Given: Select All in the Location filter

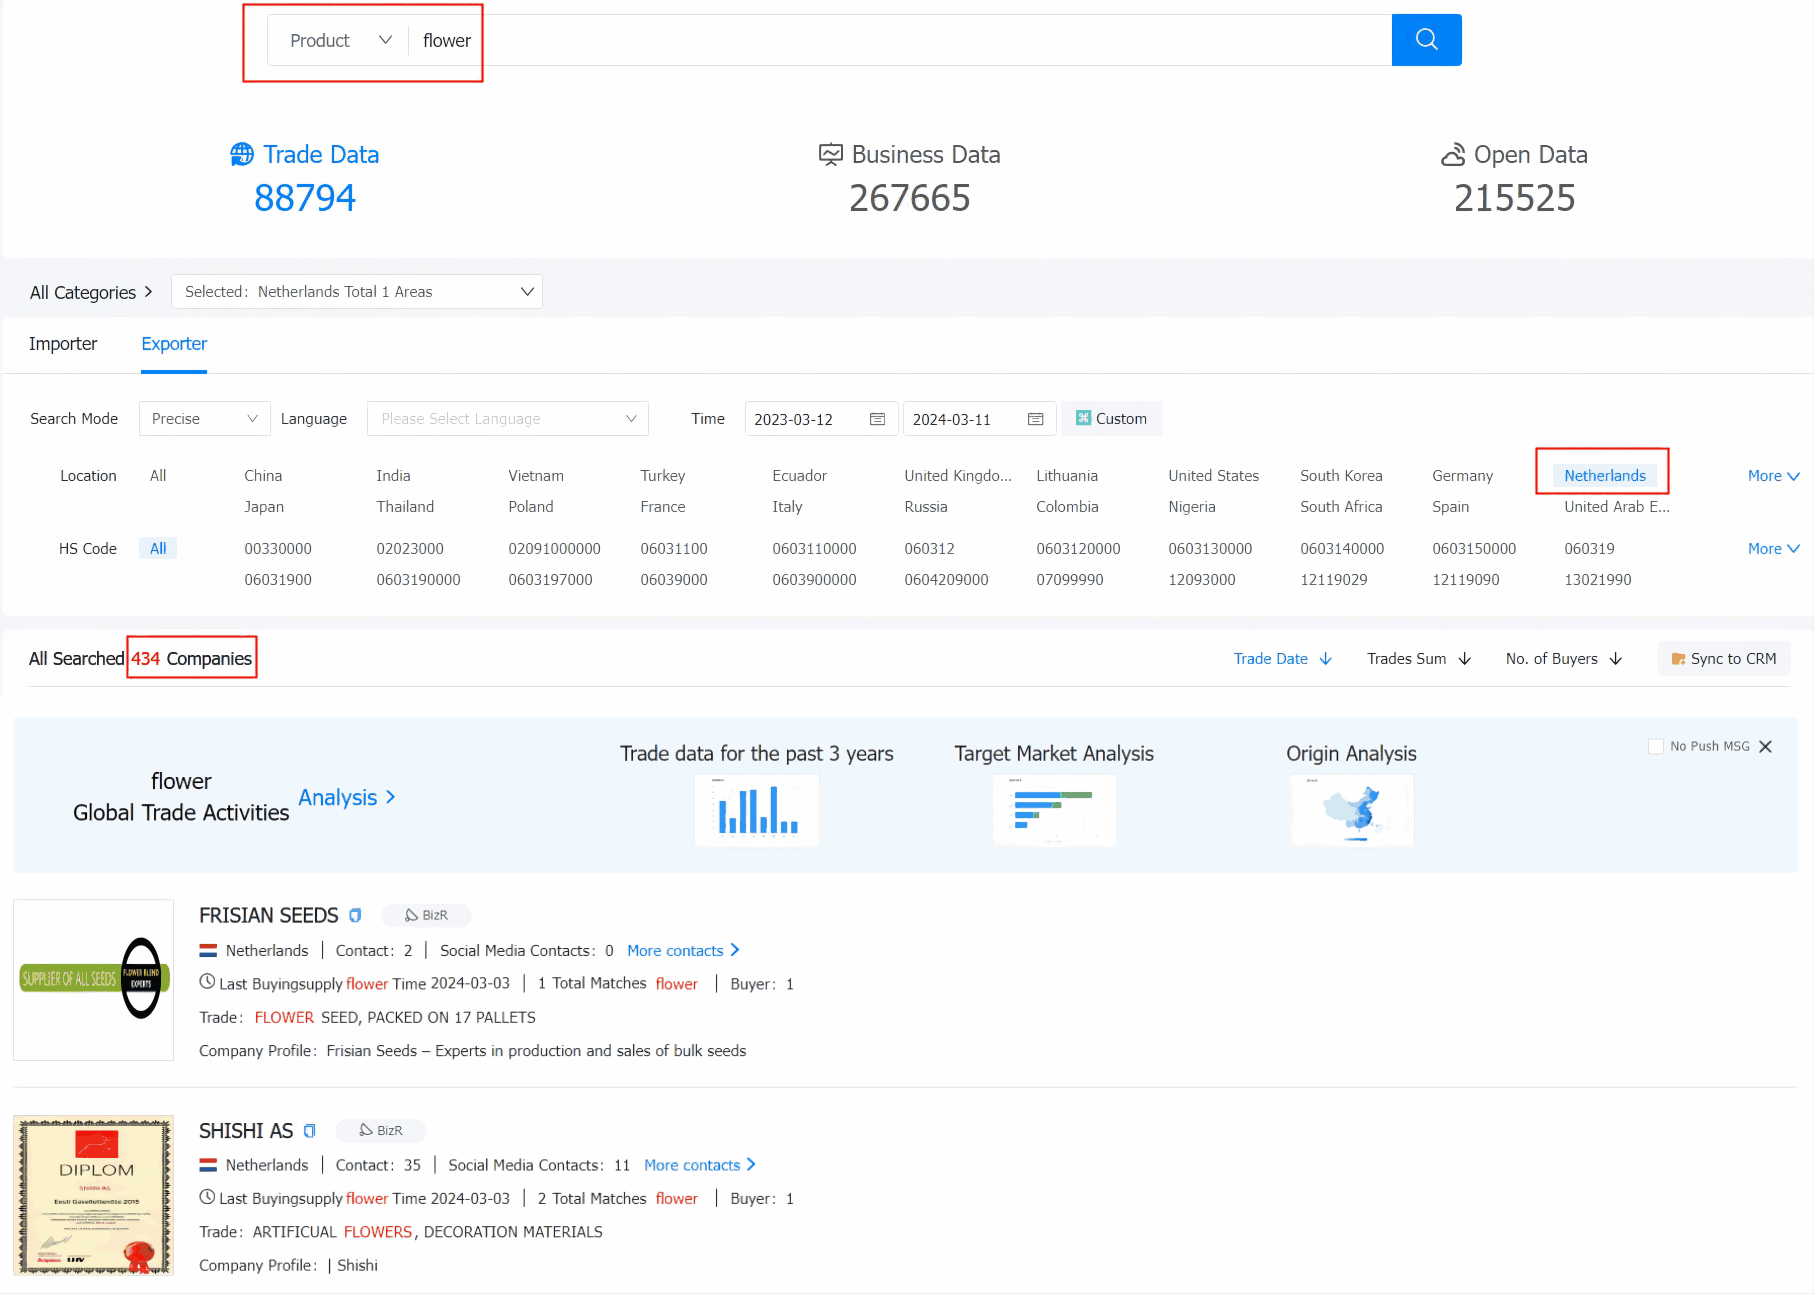Looking at the screenshot, I should (158, 476).
